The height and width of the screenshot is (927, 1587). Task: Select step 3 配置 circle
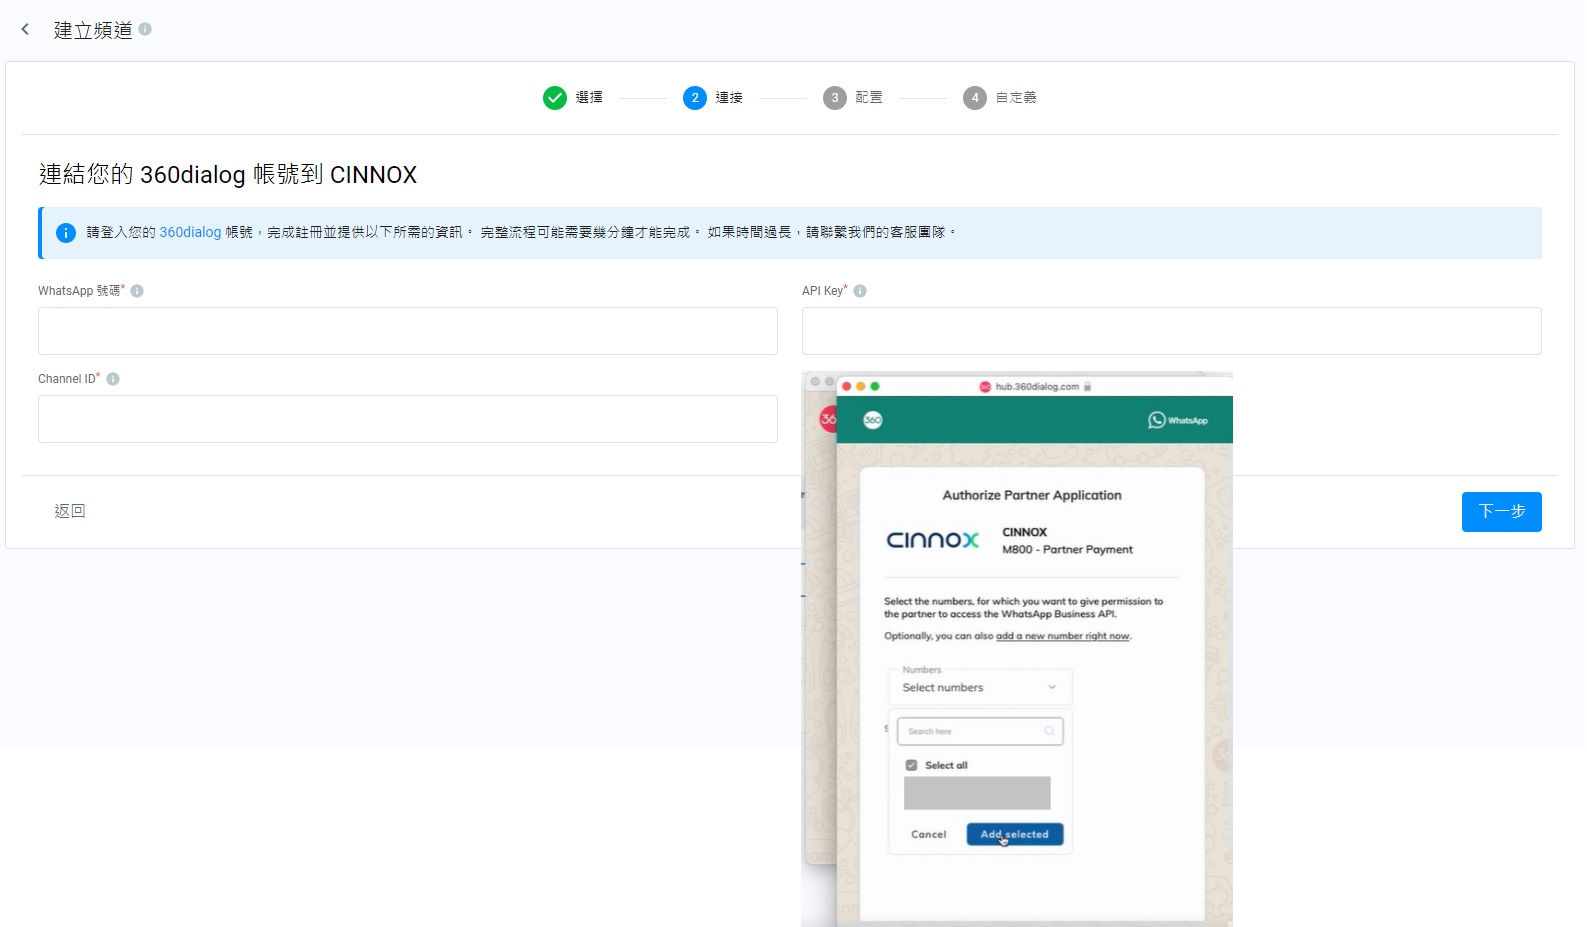[835, 97]
